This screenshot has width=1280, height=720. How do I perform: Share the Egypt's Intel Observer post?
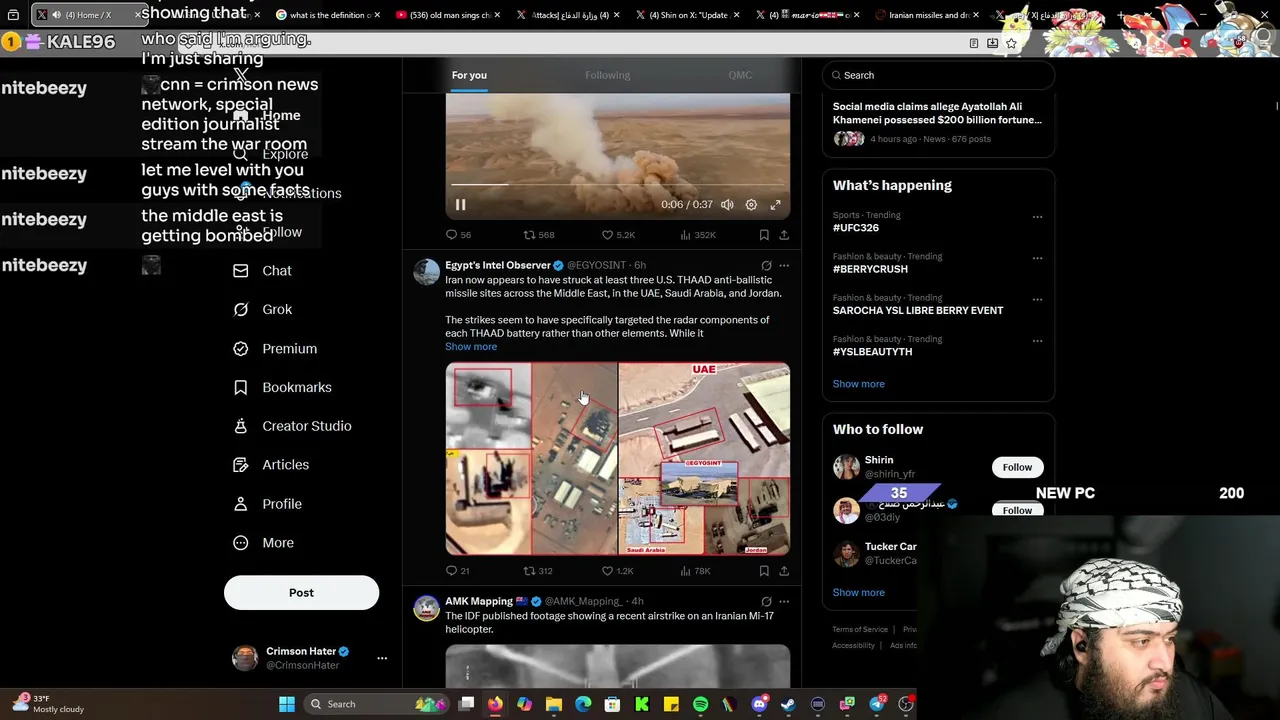[x=784, y=571]
